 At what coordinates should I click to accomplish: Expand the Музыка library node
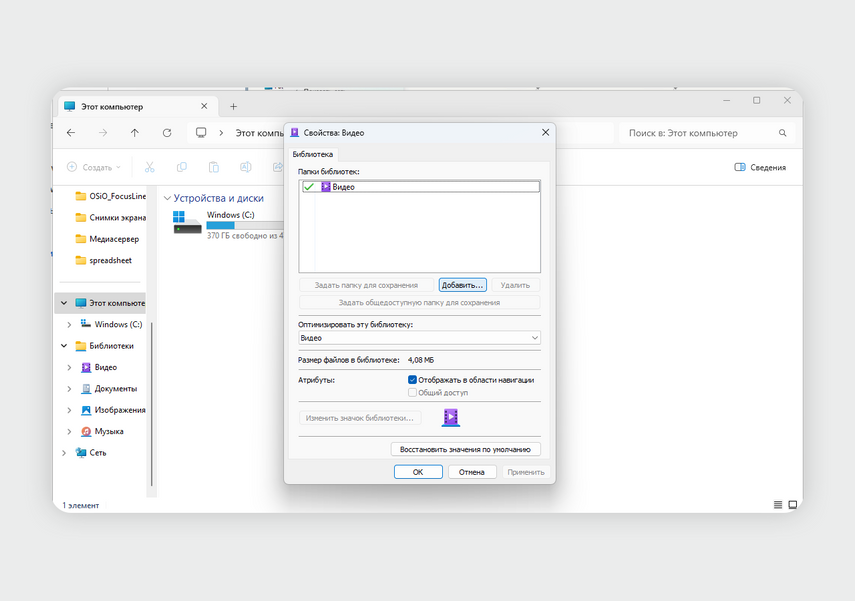tap(69, 431)
